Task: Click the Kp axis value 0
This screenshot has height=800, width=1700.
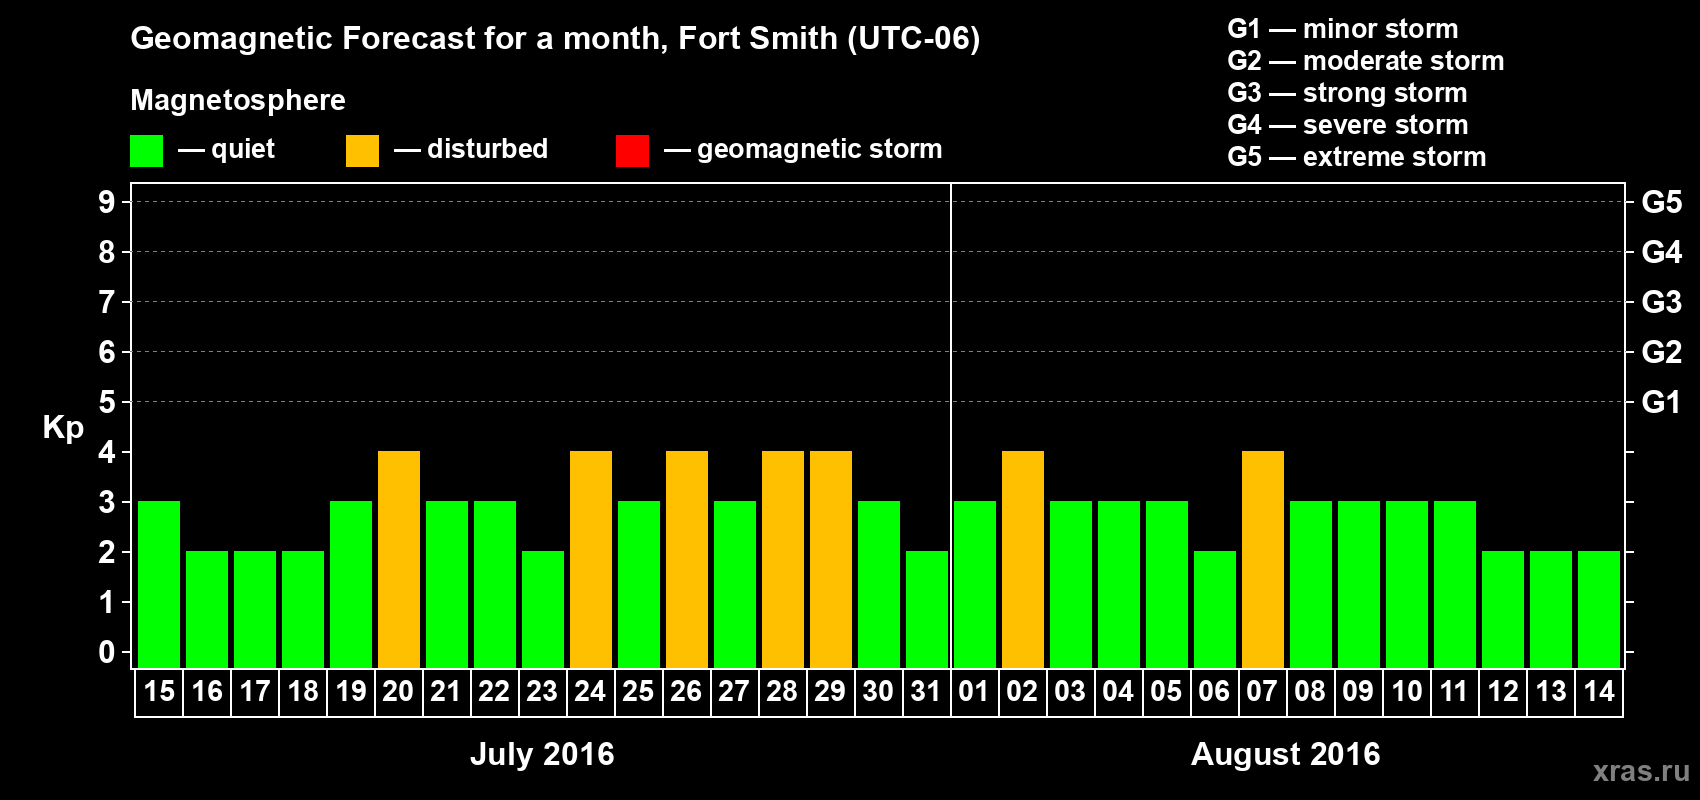Action: point(107,652)
